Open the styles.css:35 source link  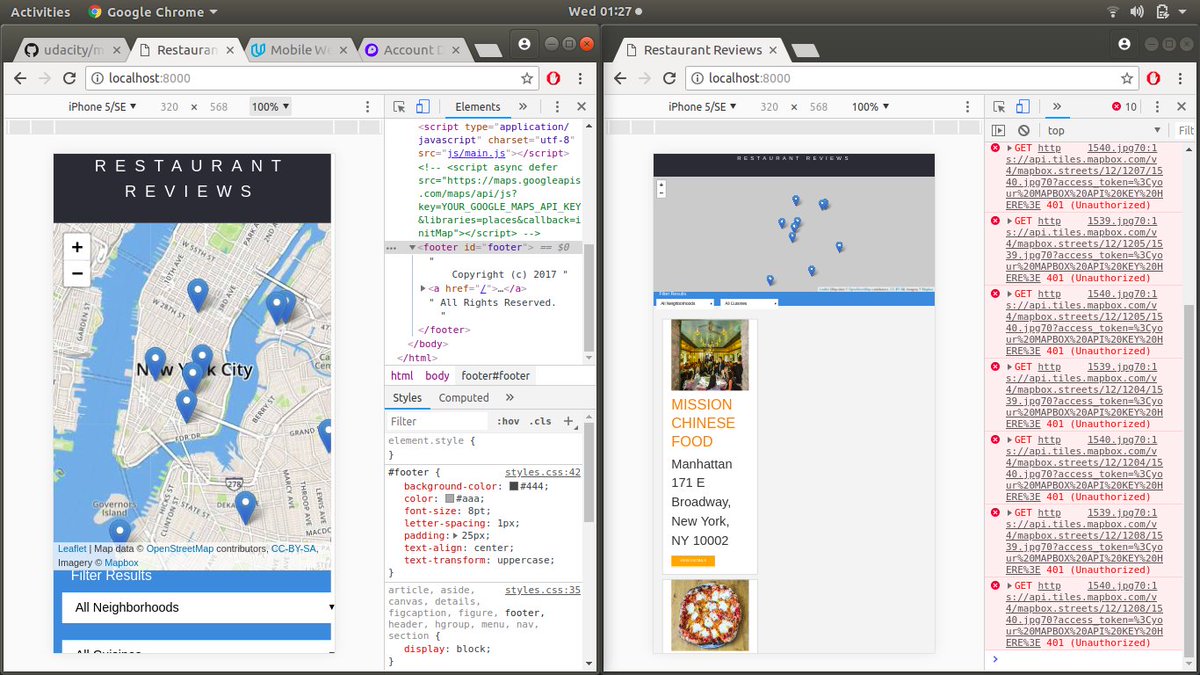(x=542, y=590)
